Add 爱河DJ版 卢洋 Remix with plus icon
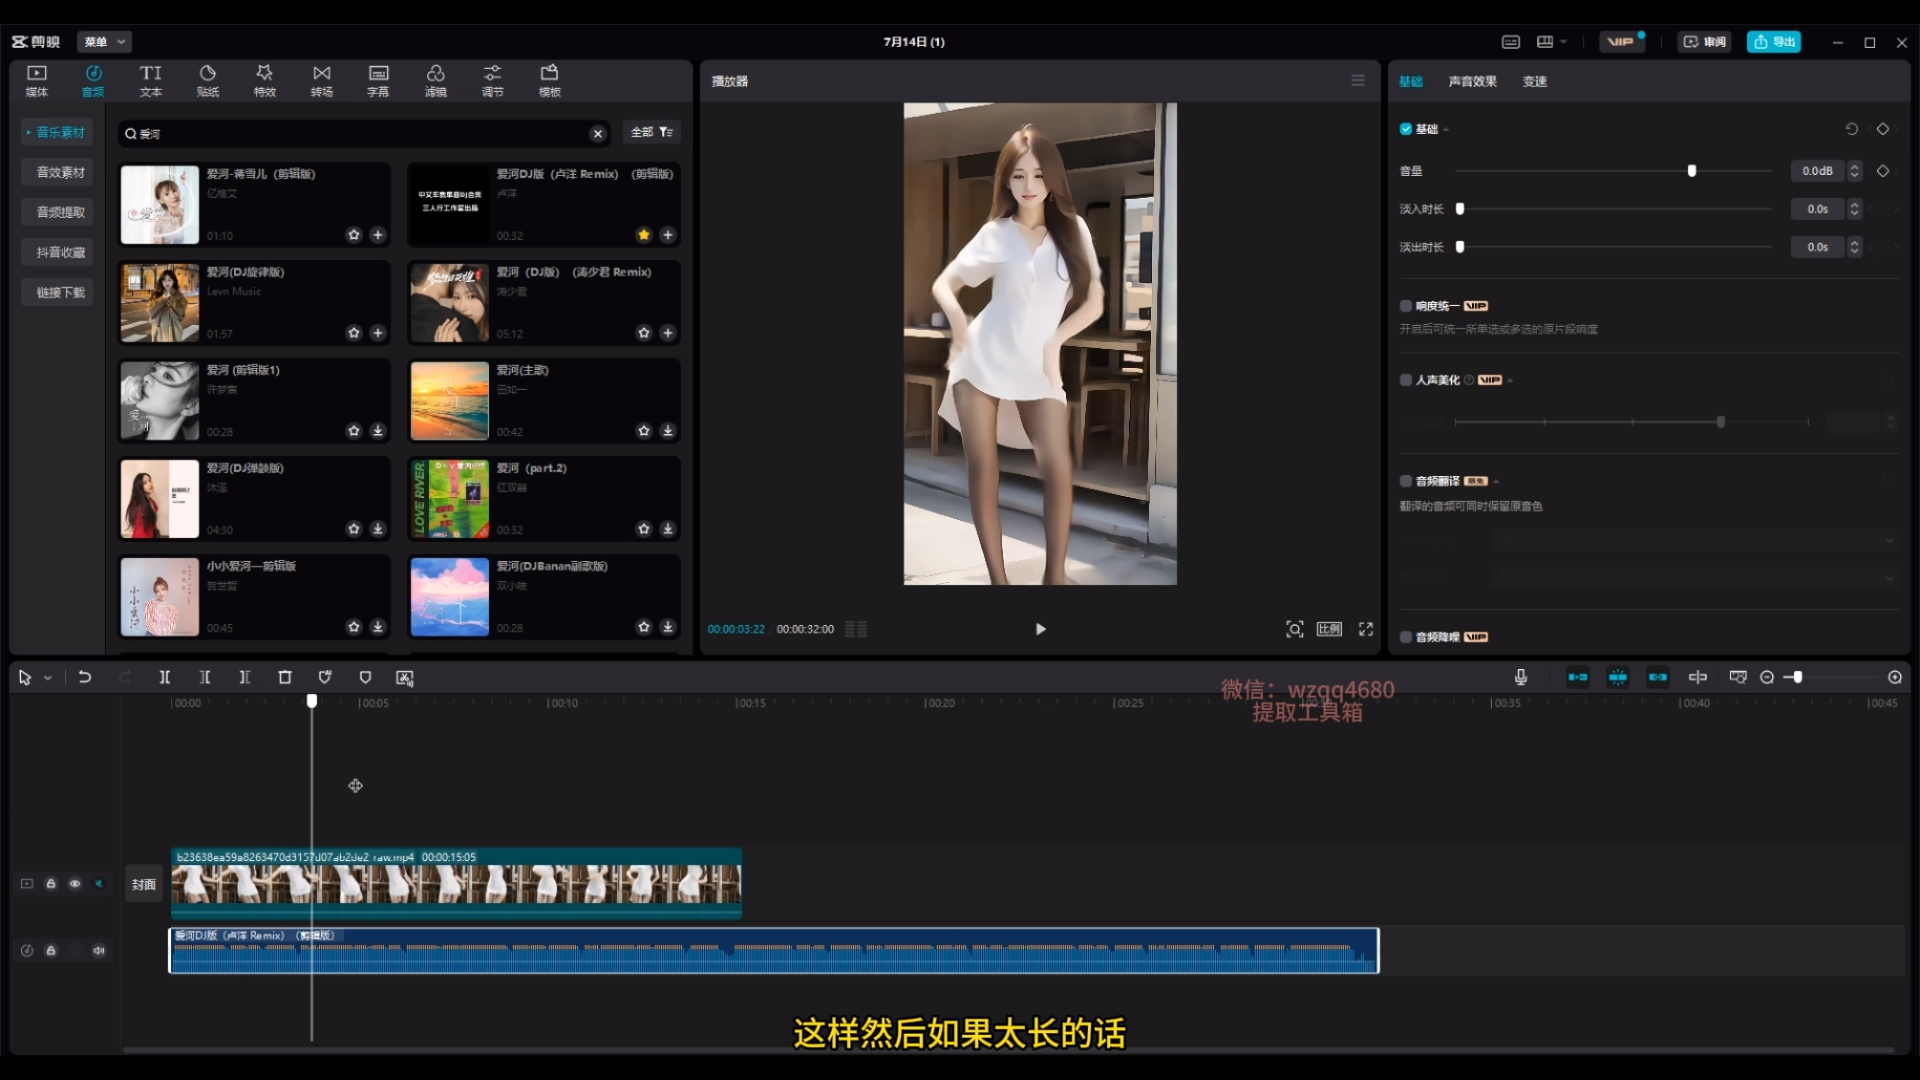Viewport: 1920px width, 1080px height. pyautogui.click(x=668, y=235)
